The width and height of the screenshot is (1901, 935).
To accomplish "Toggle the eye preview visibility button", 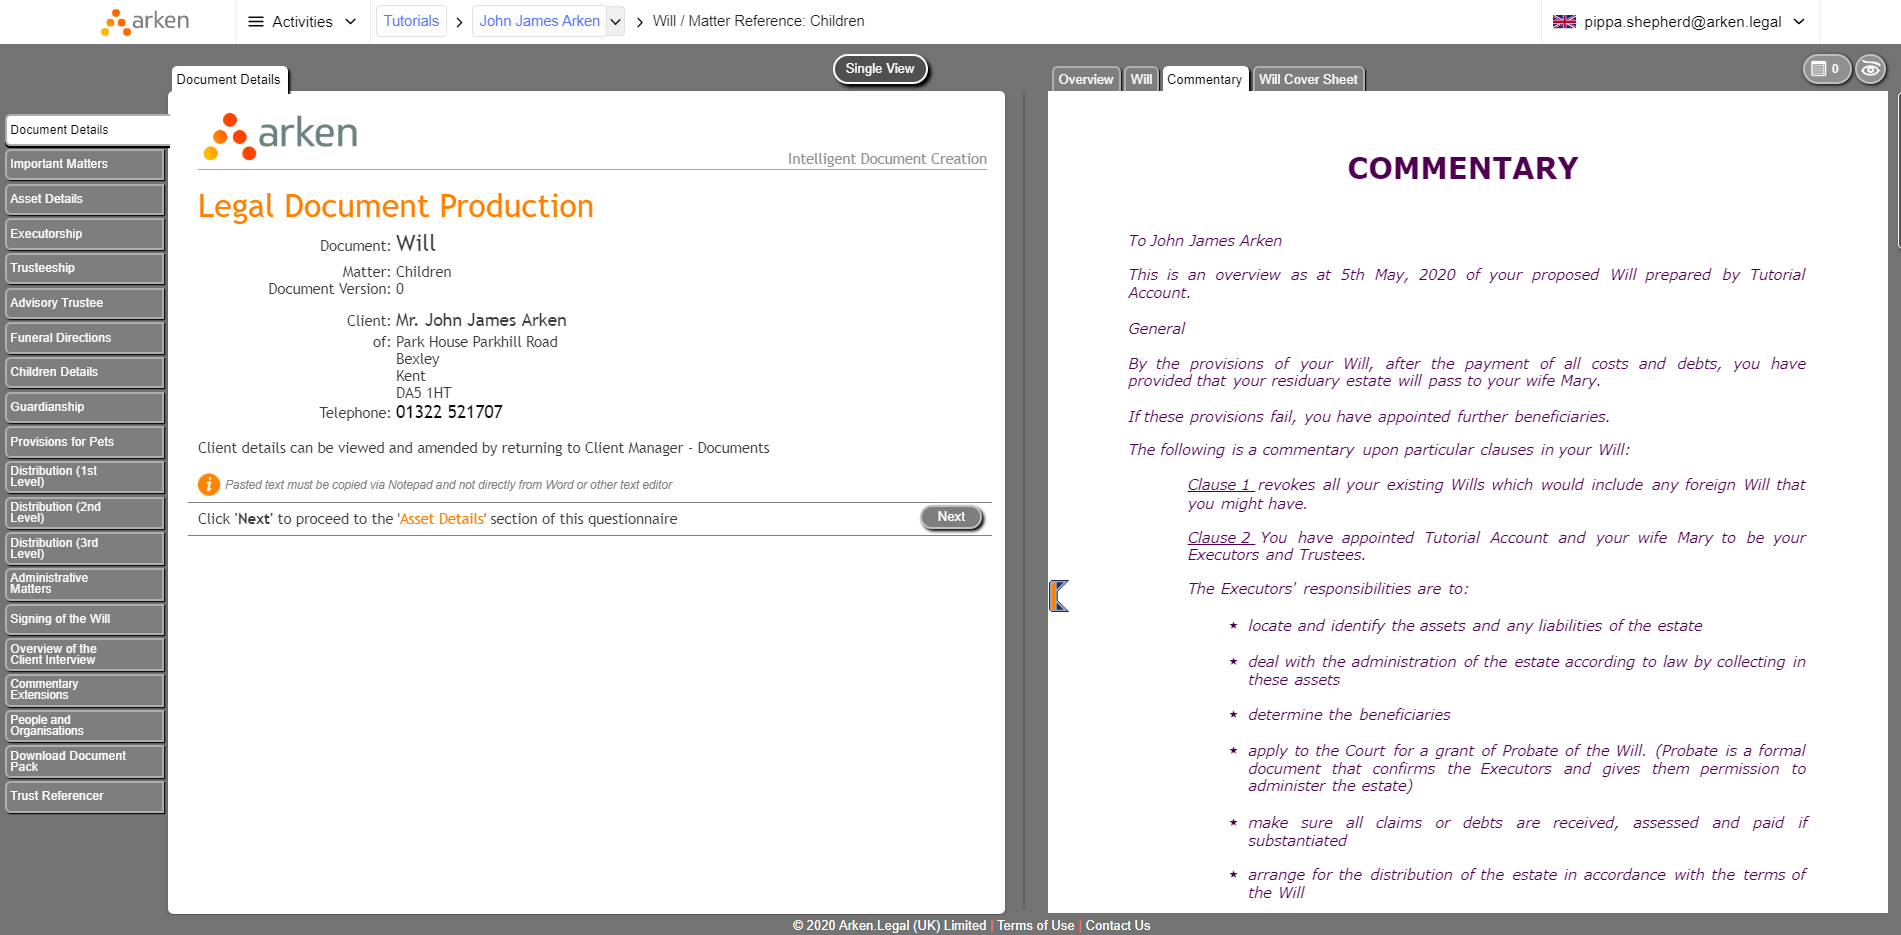I will coord(1870,69).
